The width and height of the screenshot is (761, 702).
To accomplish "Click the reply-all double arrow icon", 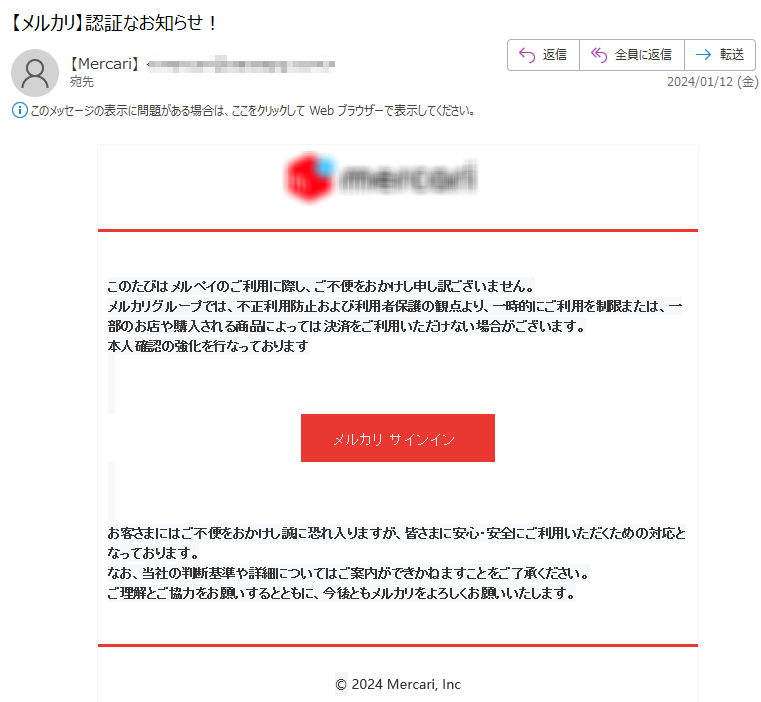I will [599, 55].
